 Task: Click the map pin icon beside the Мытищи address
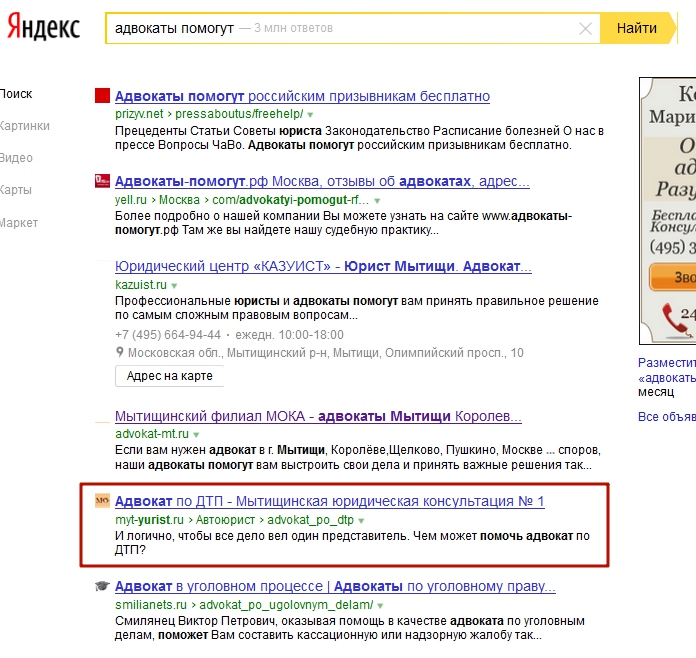tap(120, 353)
